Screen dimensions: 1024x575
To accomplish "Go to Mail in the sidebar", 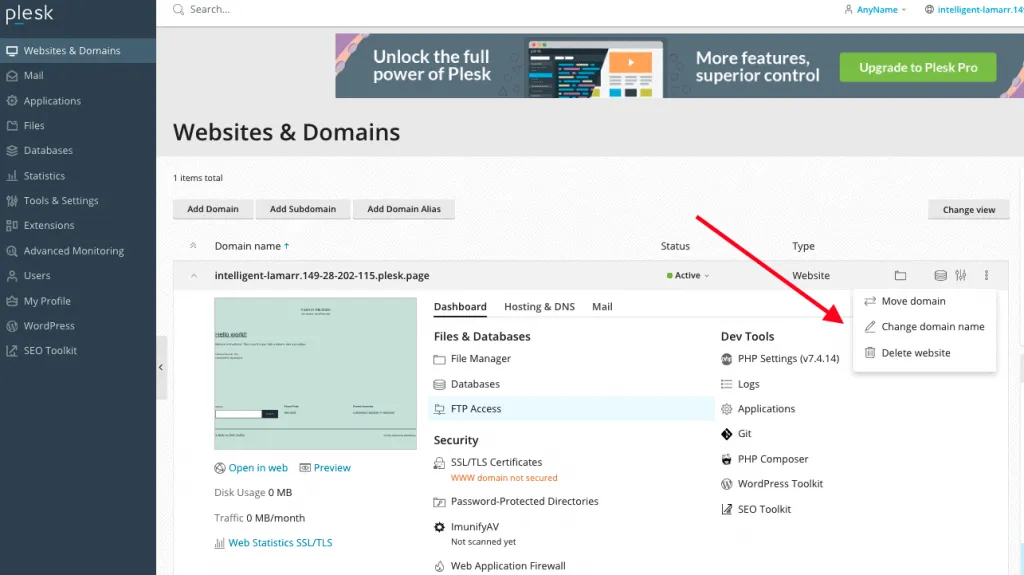I will (33, 75).
